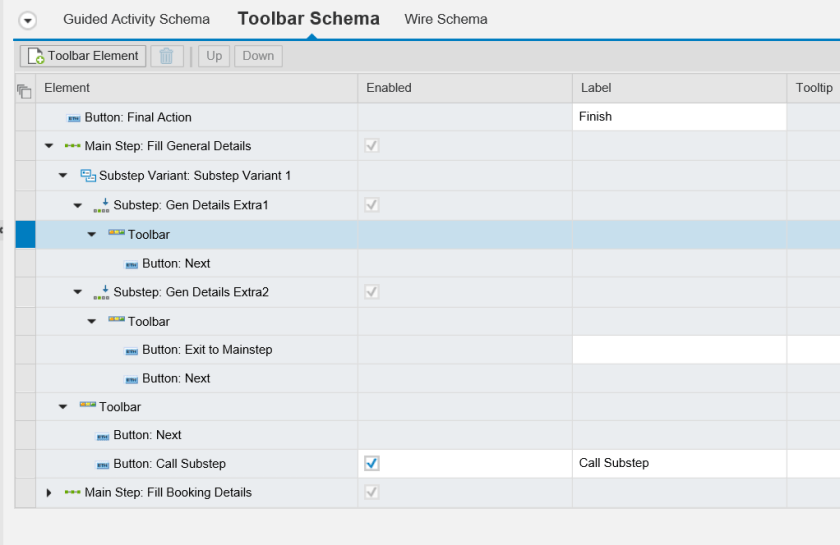Click the Toolbar Element add button
This screenshot has width=840, height=545.
point(83,56)
